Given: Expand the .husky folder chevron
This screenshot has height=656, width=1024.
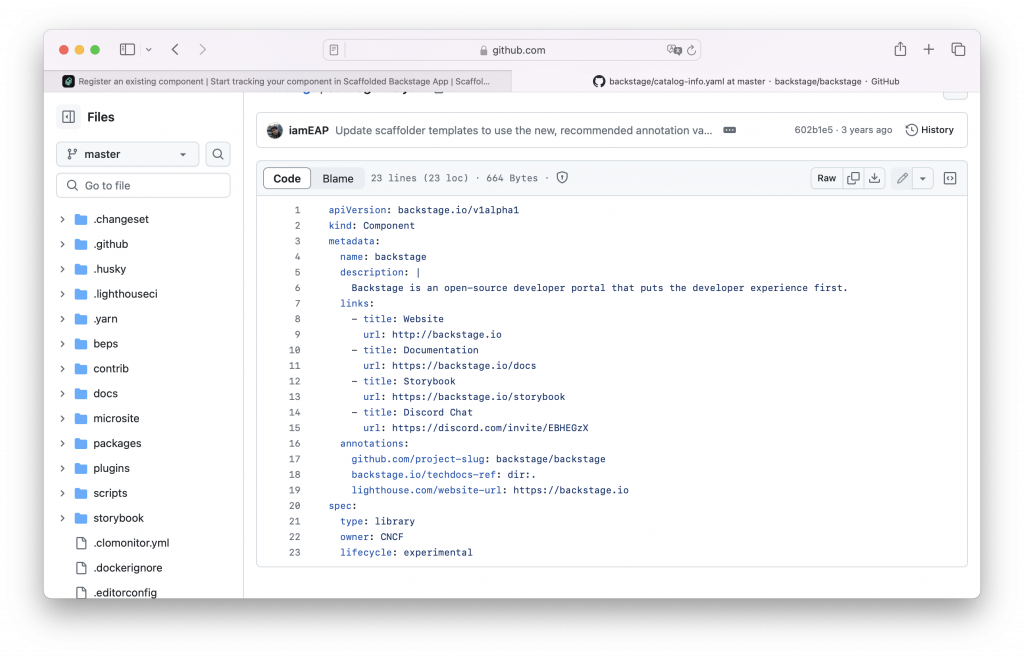Looking at the screenshot, I should coord(63,269).
